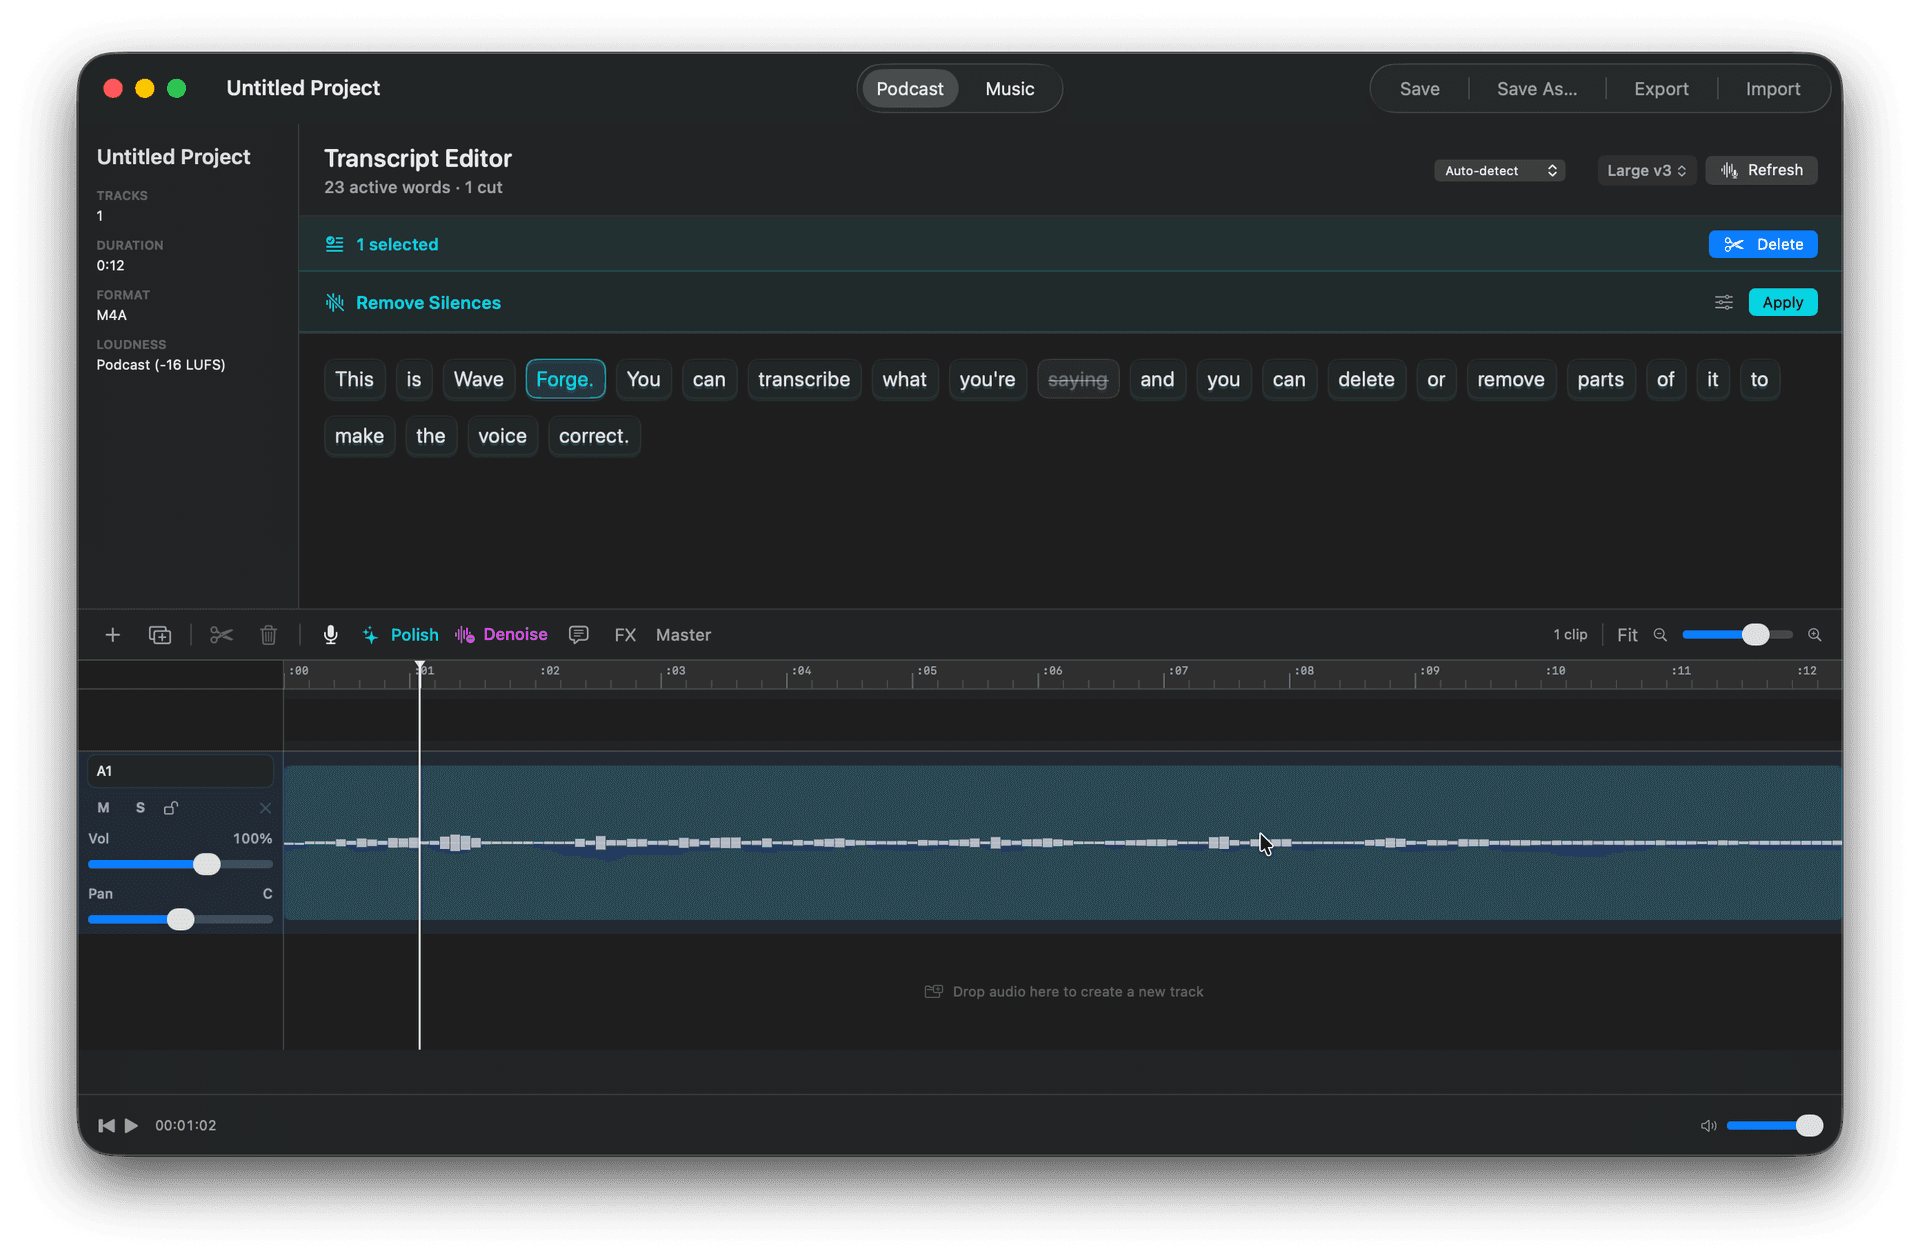Select the word "remove"

point(1511,380)
